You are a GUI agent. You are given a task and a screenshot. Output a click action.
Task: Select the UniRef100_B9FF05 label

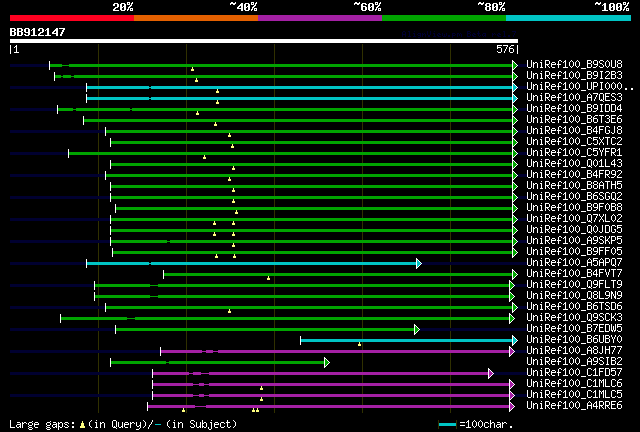(574, 252)
